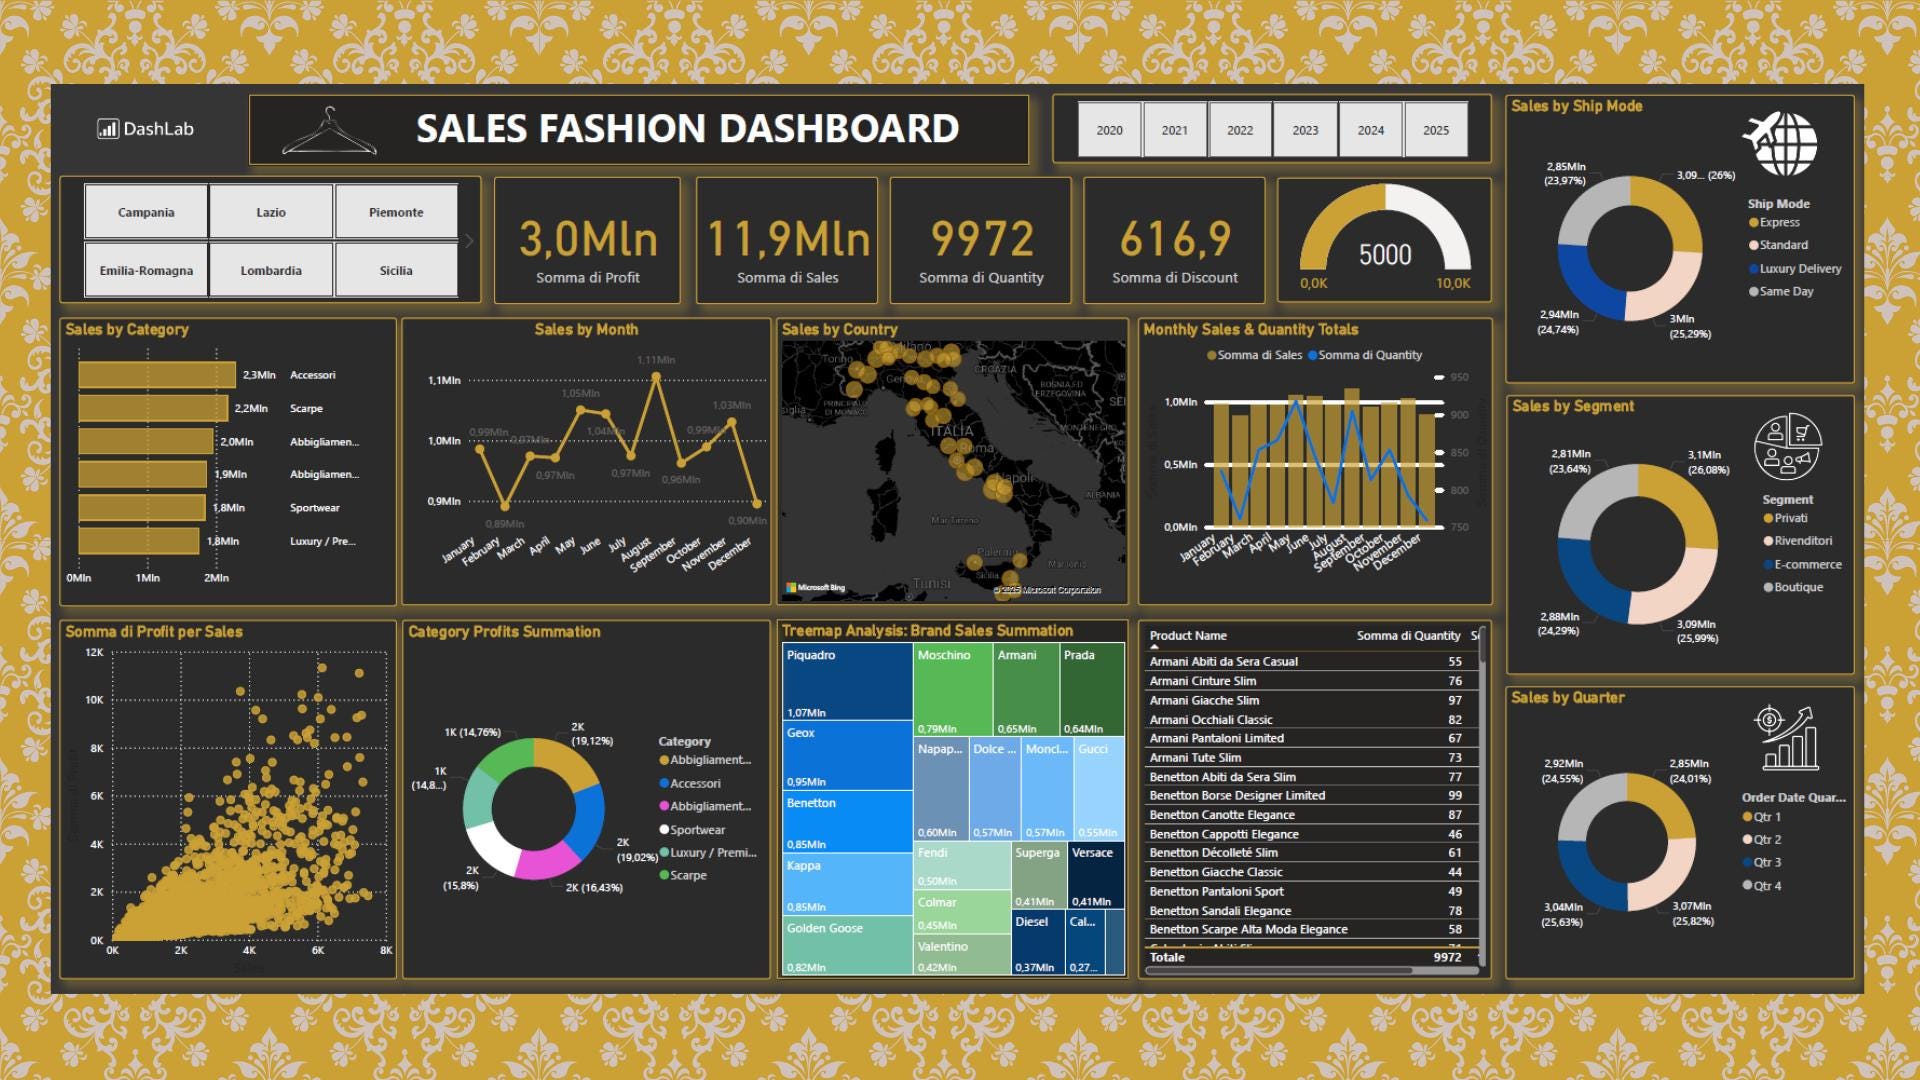The height and width of the screenshot is (1080, 1920).
Task: Click the Segment customers icon
Action: pos(1787,447)
